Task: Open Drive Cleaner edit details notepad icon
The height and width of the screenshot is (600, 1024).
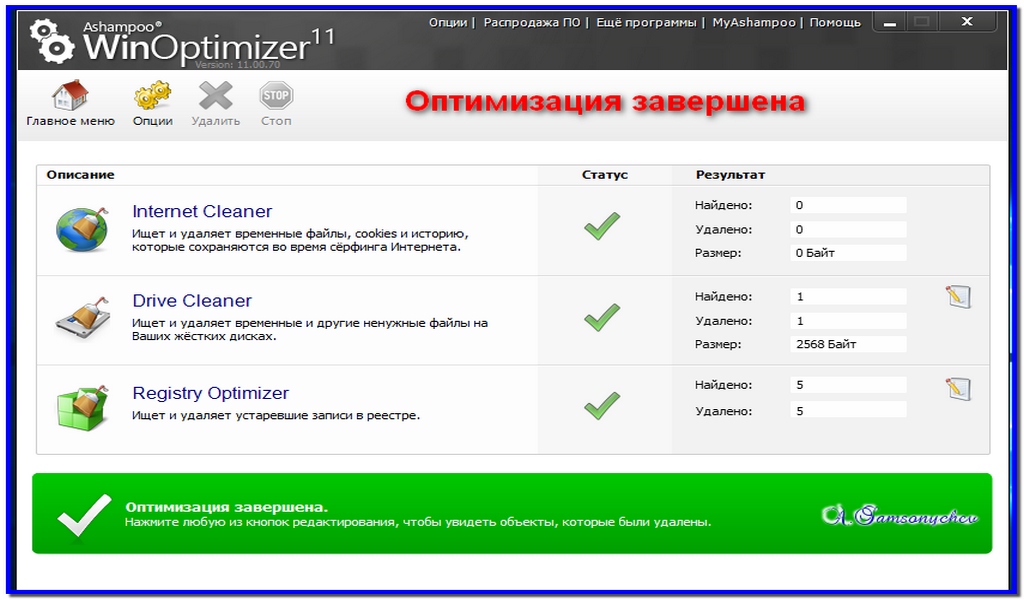Action: [x=958, y=296]
